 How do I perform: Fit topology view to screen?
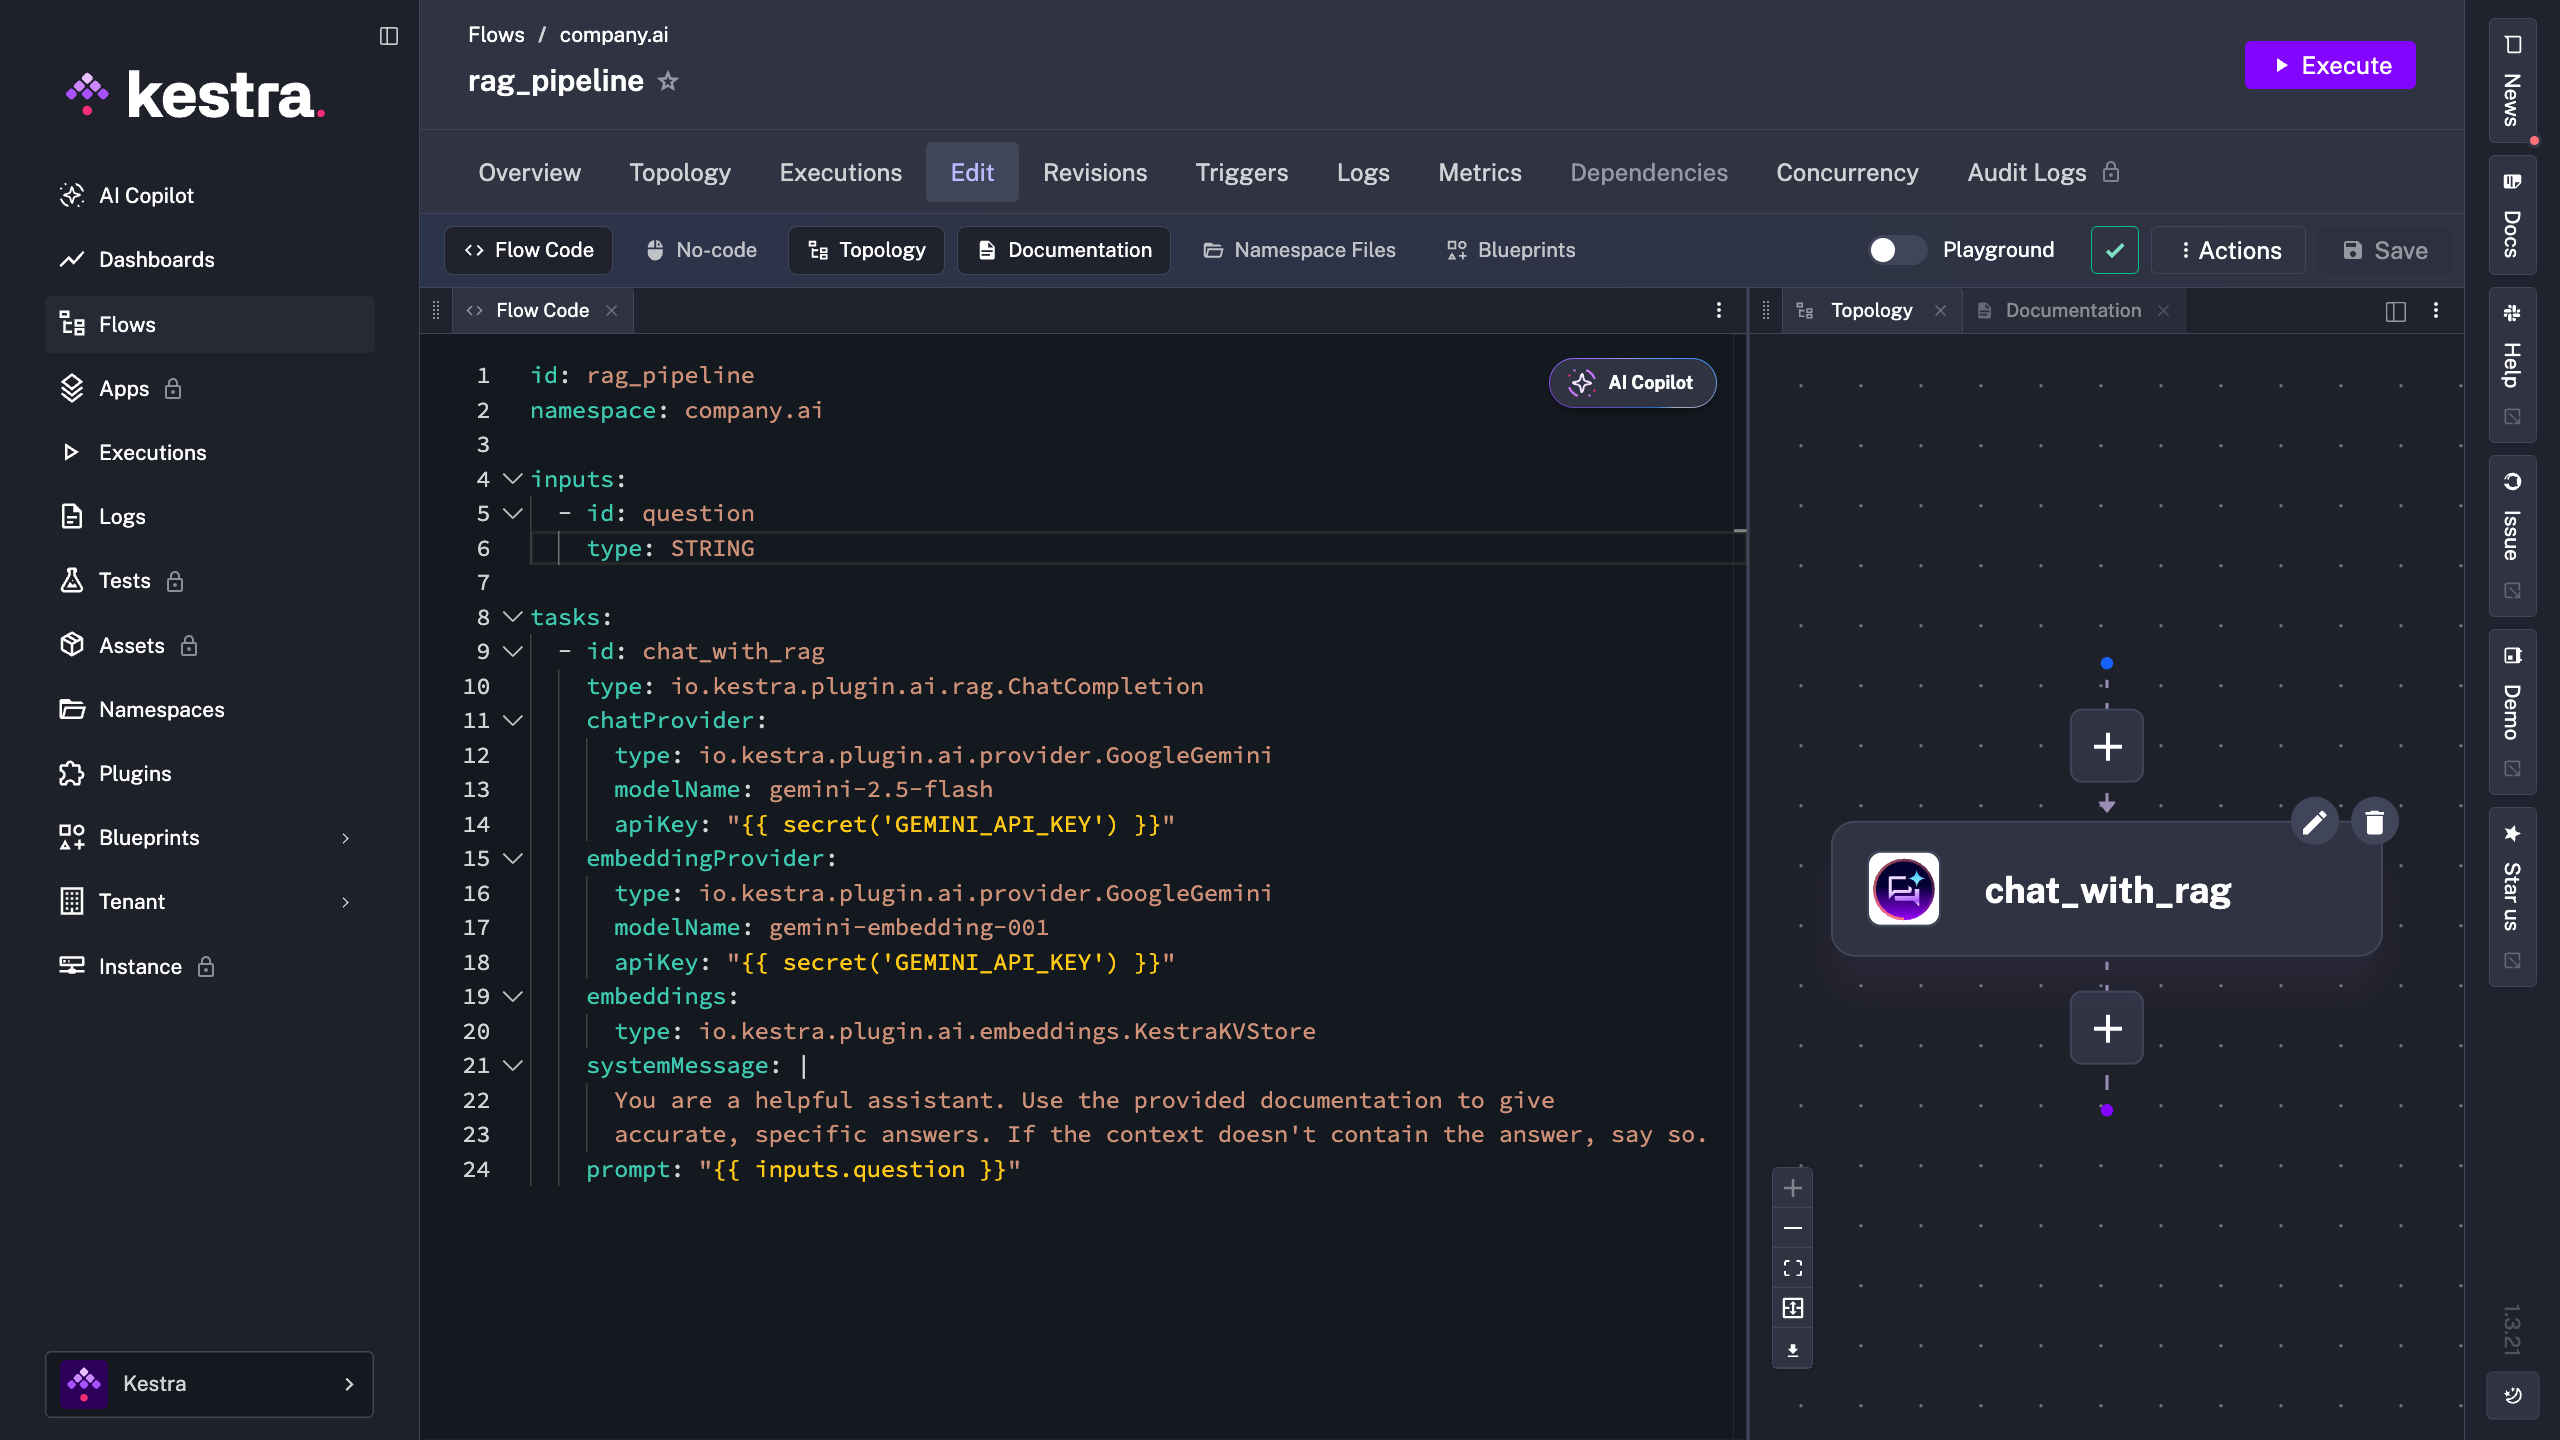tap(1793, 1268)
